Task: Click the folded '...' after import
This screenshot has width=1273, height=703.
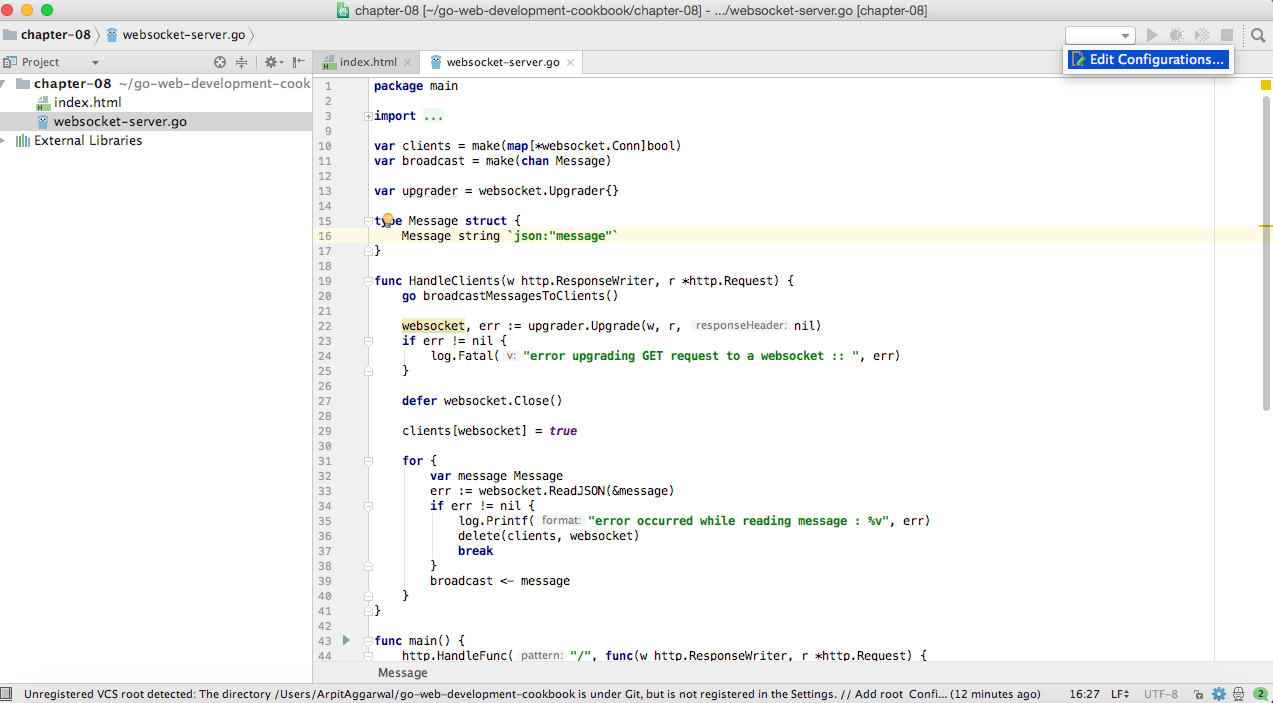Action: point(434,116)
